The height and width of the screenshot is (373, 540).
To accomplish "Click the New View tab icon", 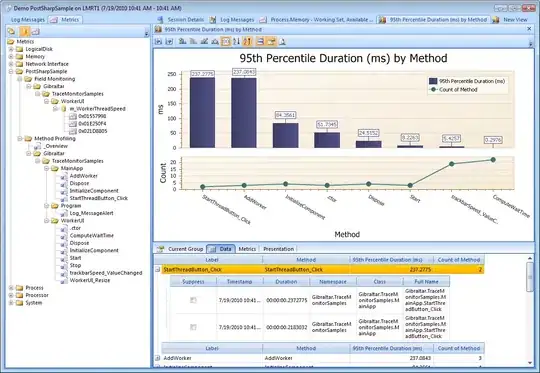I will (496, 20).
